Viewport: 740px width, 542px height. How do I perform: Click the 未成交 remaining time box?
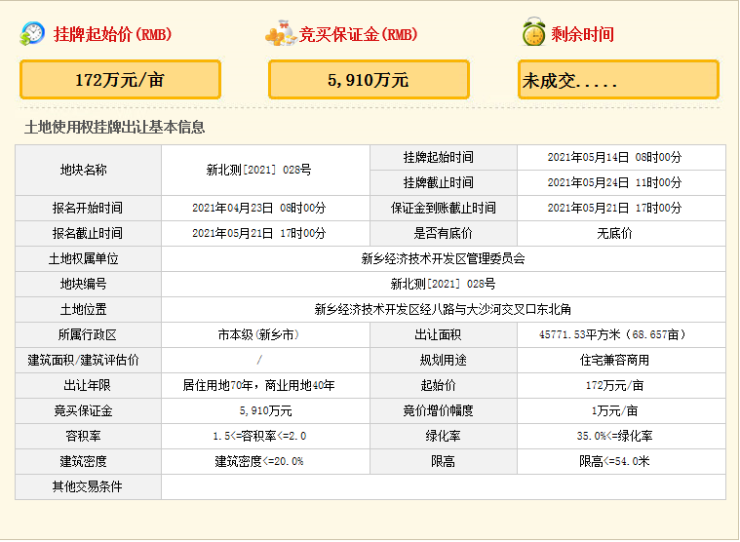pos(618,80)
